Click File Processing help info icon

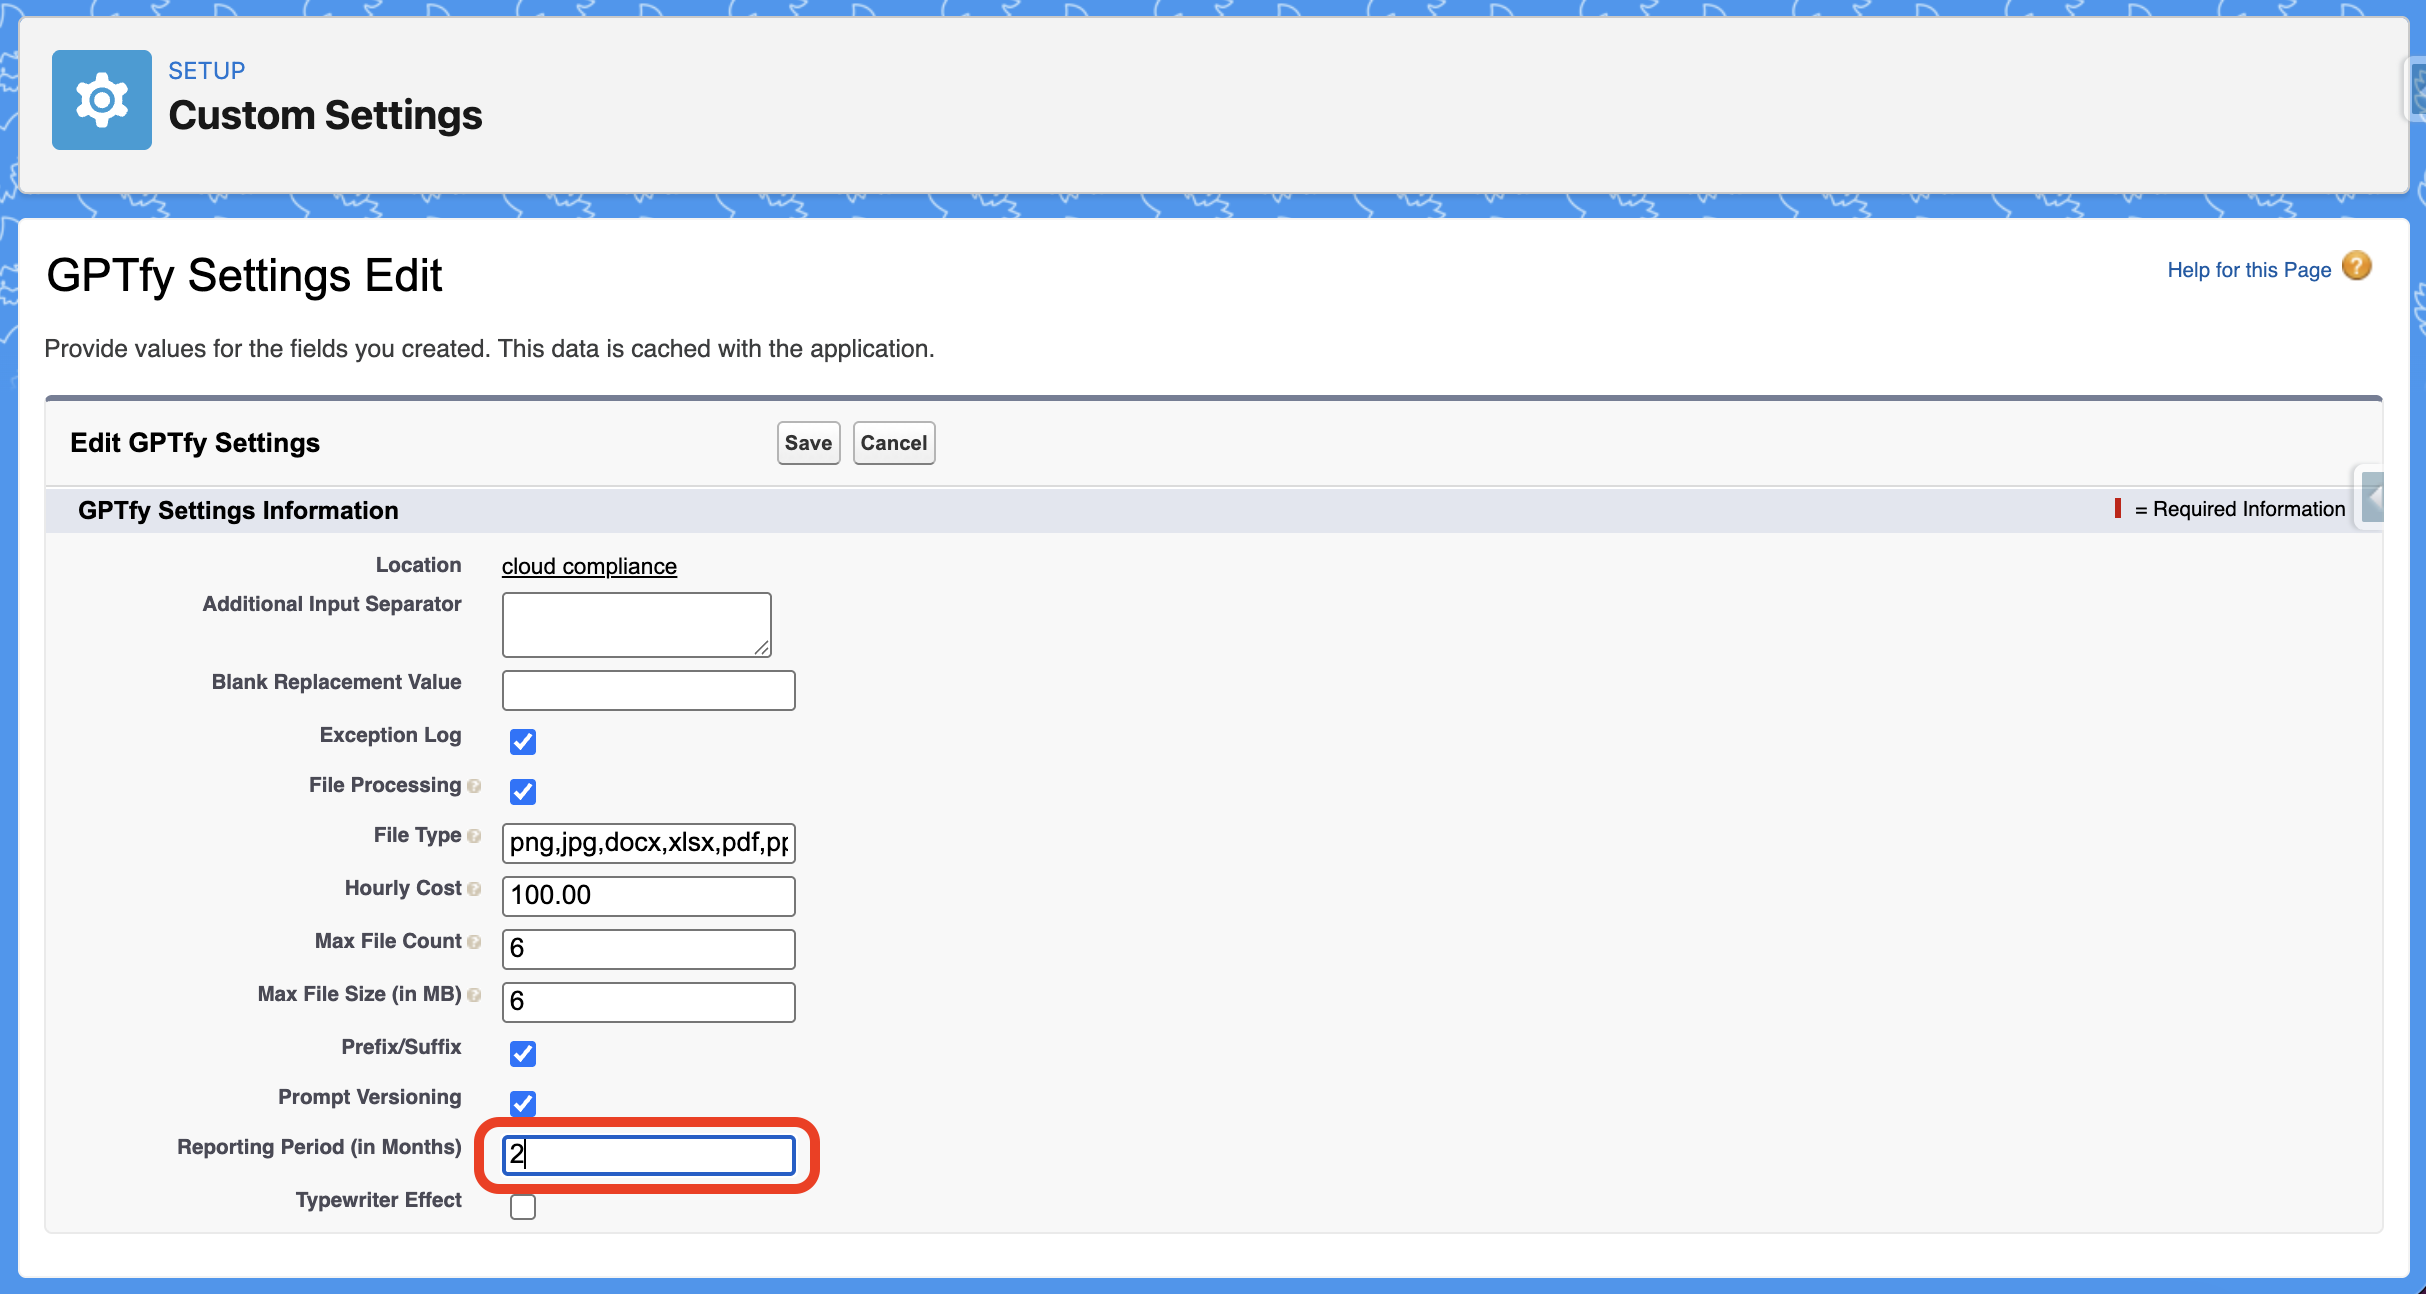point(474,786)
